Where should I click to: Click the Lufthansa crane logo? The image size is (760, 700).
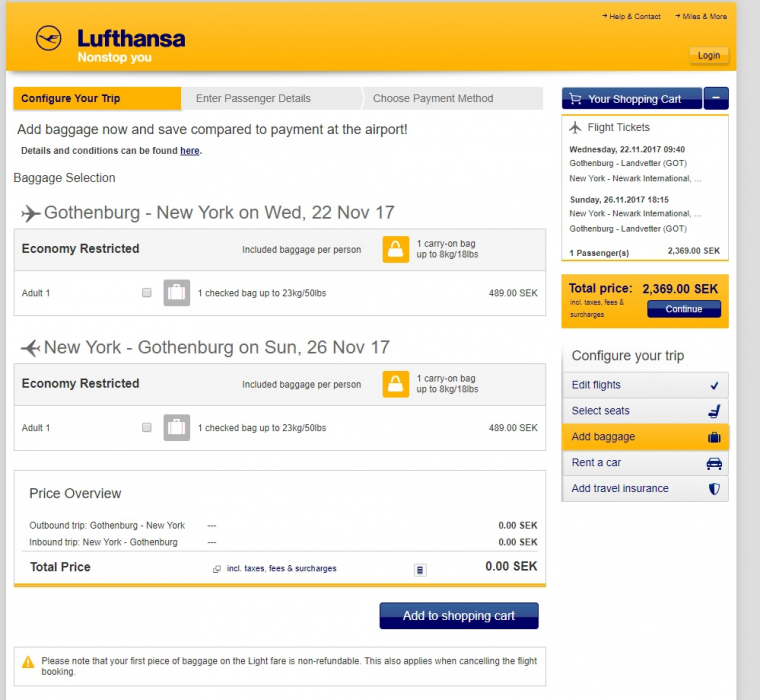click(x=48, y=39)
